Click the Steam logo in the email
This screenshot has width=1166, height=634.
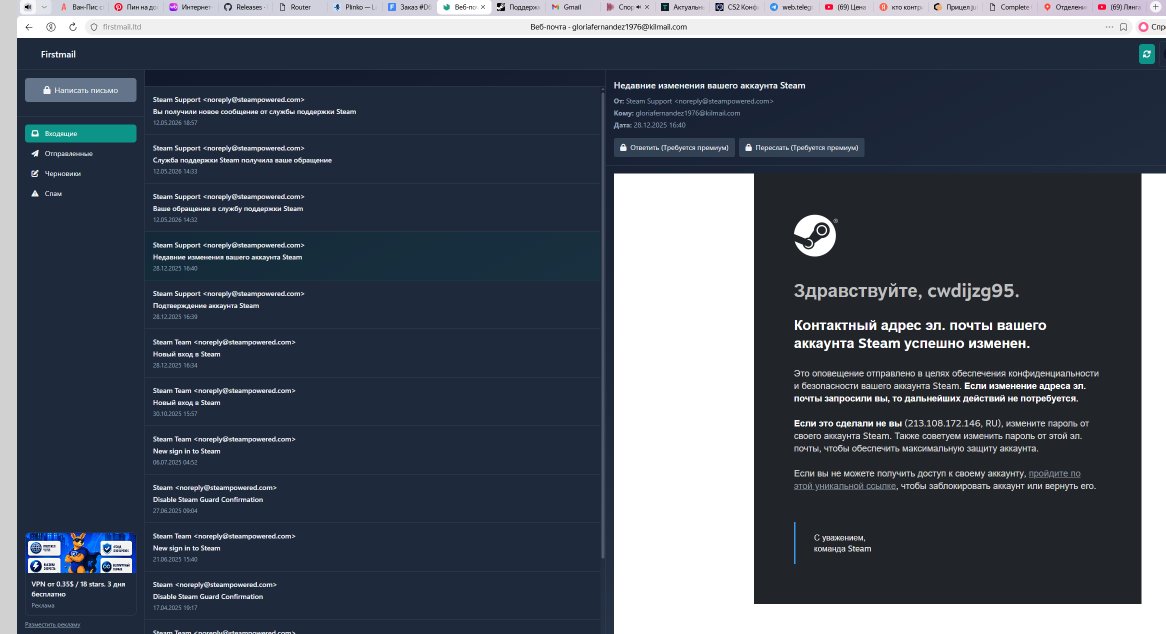click(815, 236)
